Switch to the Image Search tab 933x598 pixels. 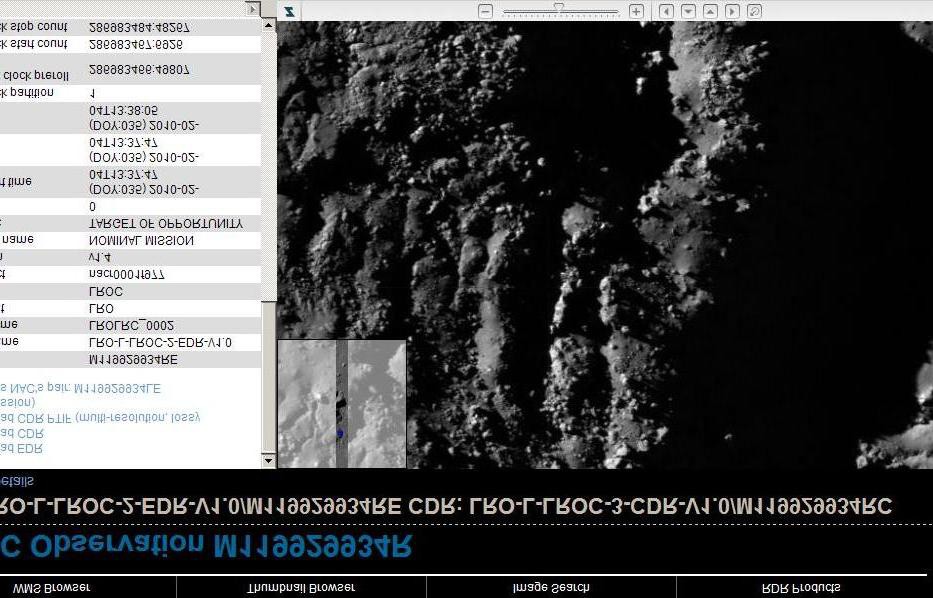tap(551, 587)
